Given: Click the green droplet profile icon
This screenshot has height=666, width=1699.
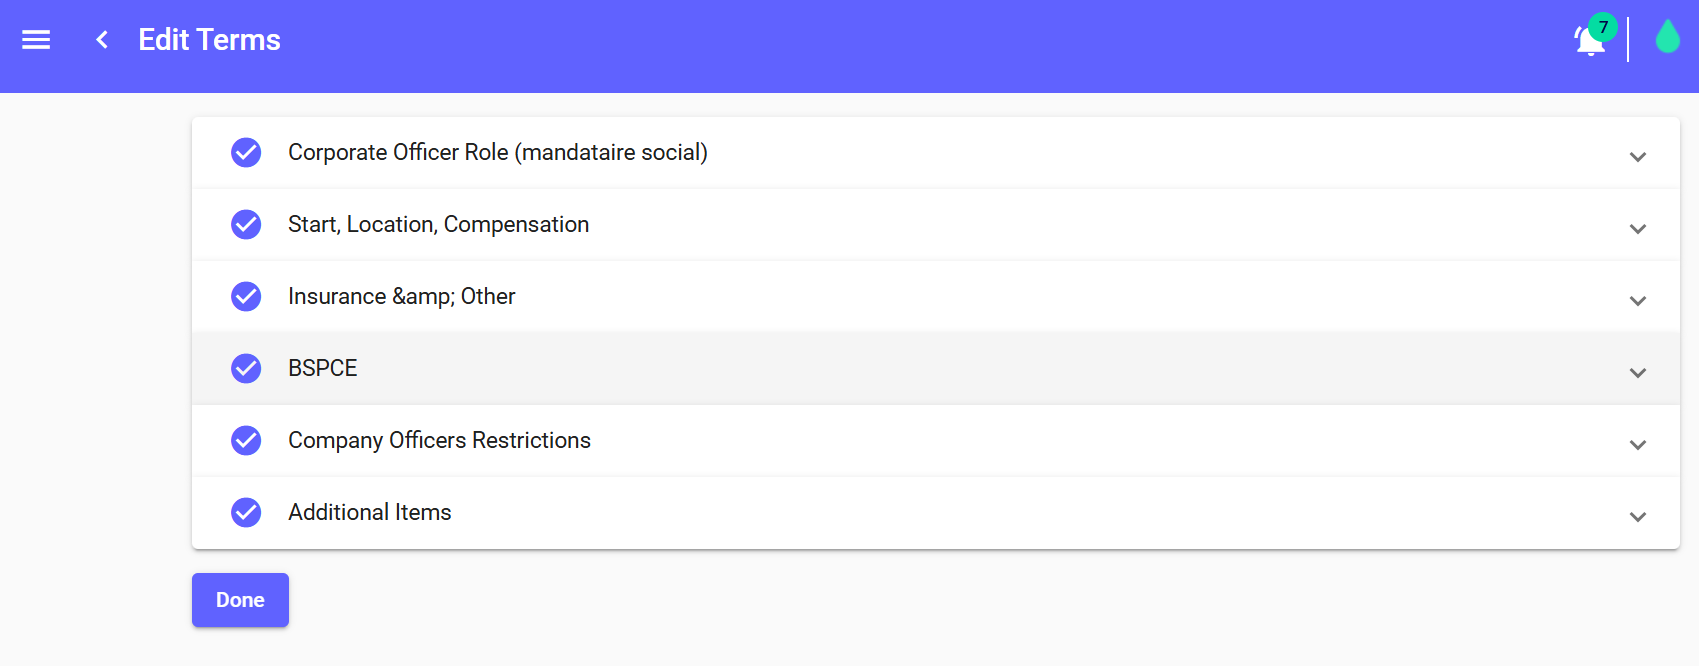Looking at the screenshot, I should click(x=1667, y=38).
